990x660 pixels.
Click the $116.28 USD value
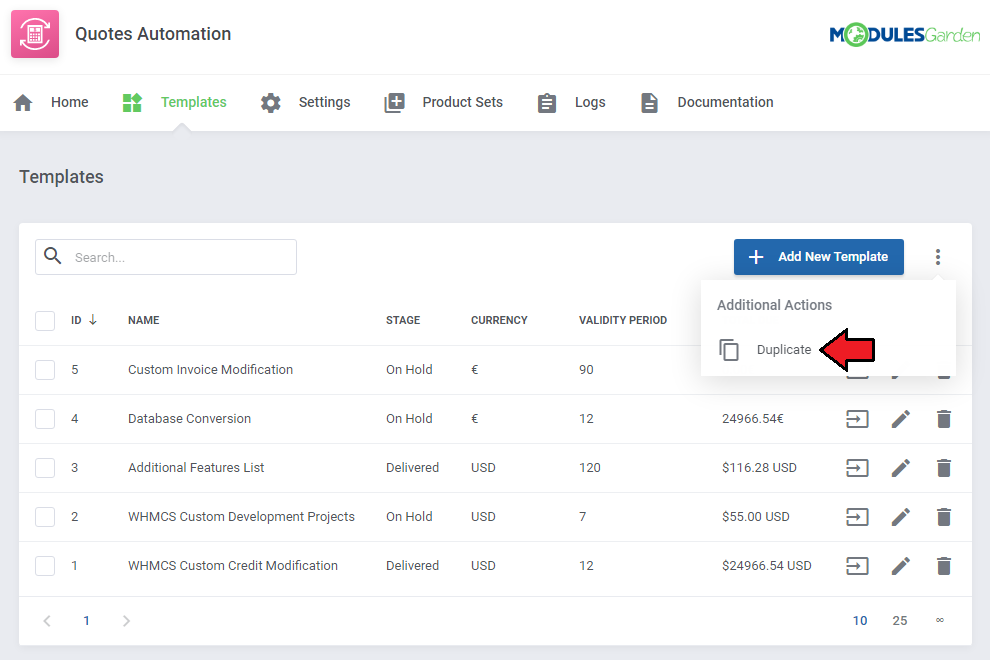pos(759,468)
